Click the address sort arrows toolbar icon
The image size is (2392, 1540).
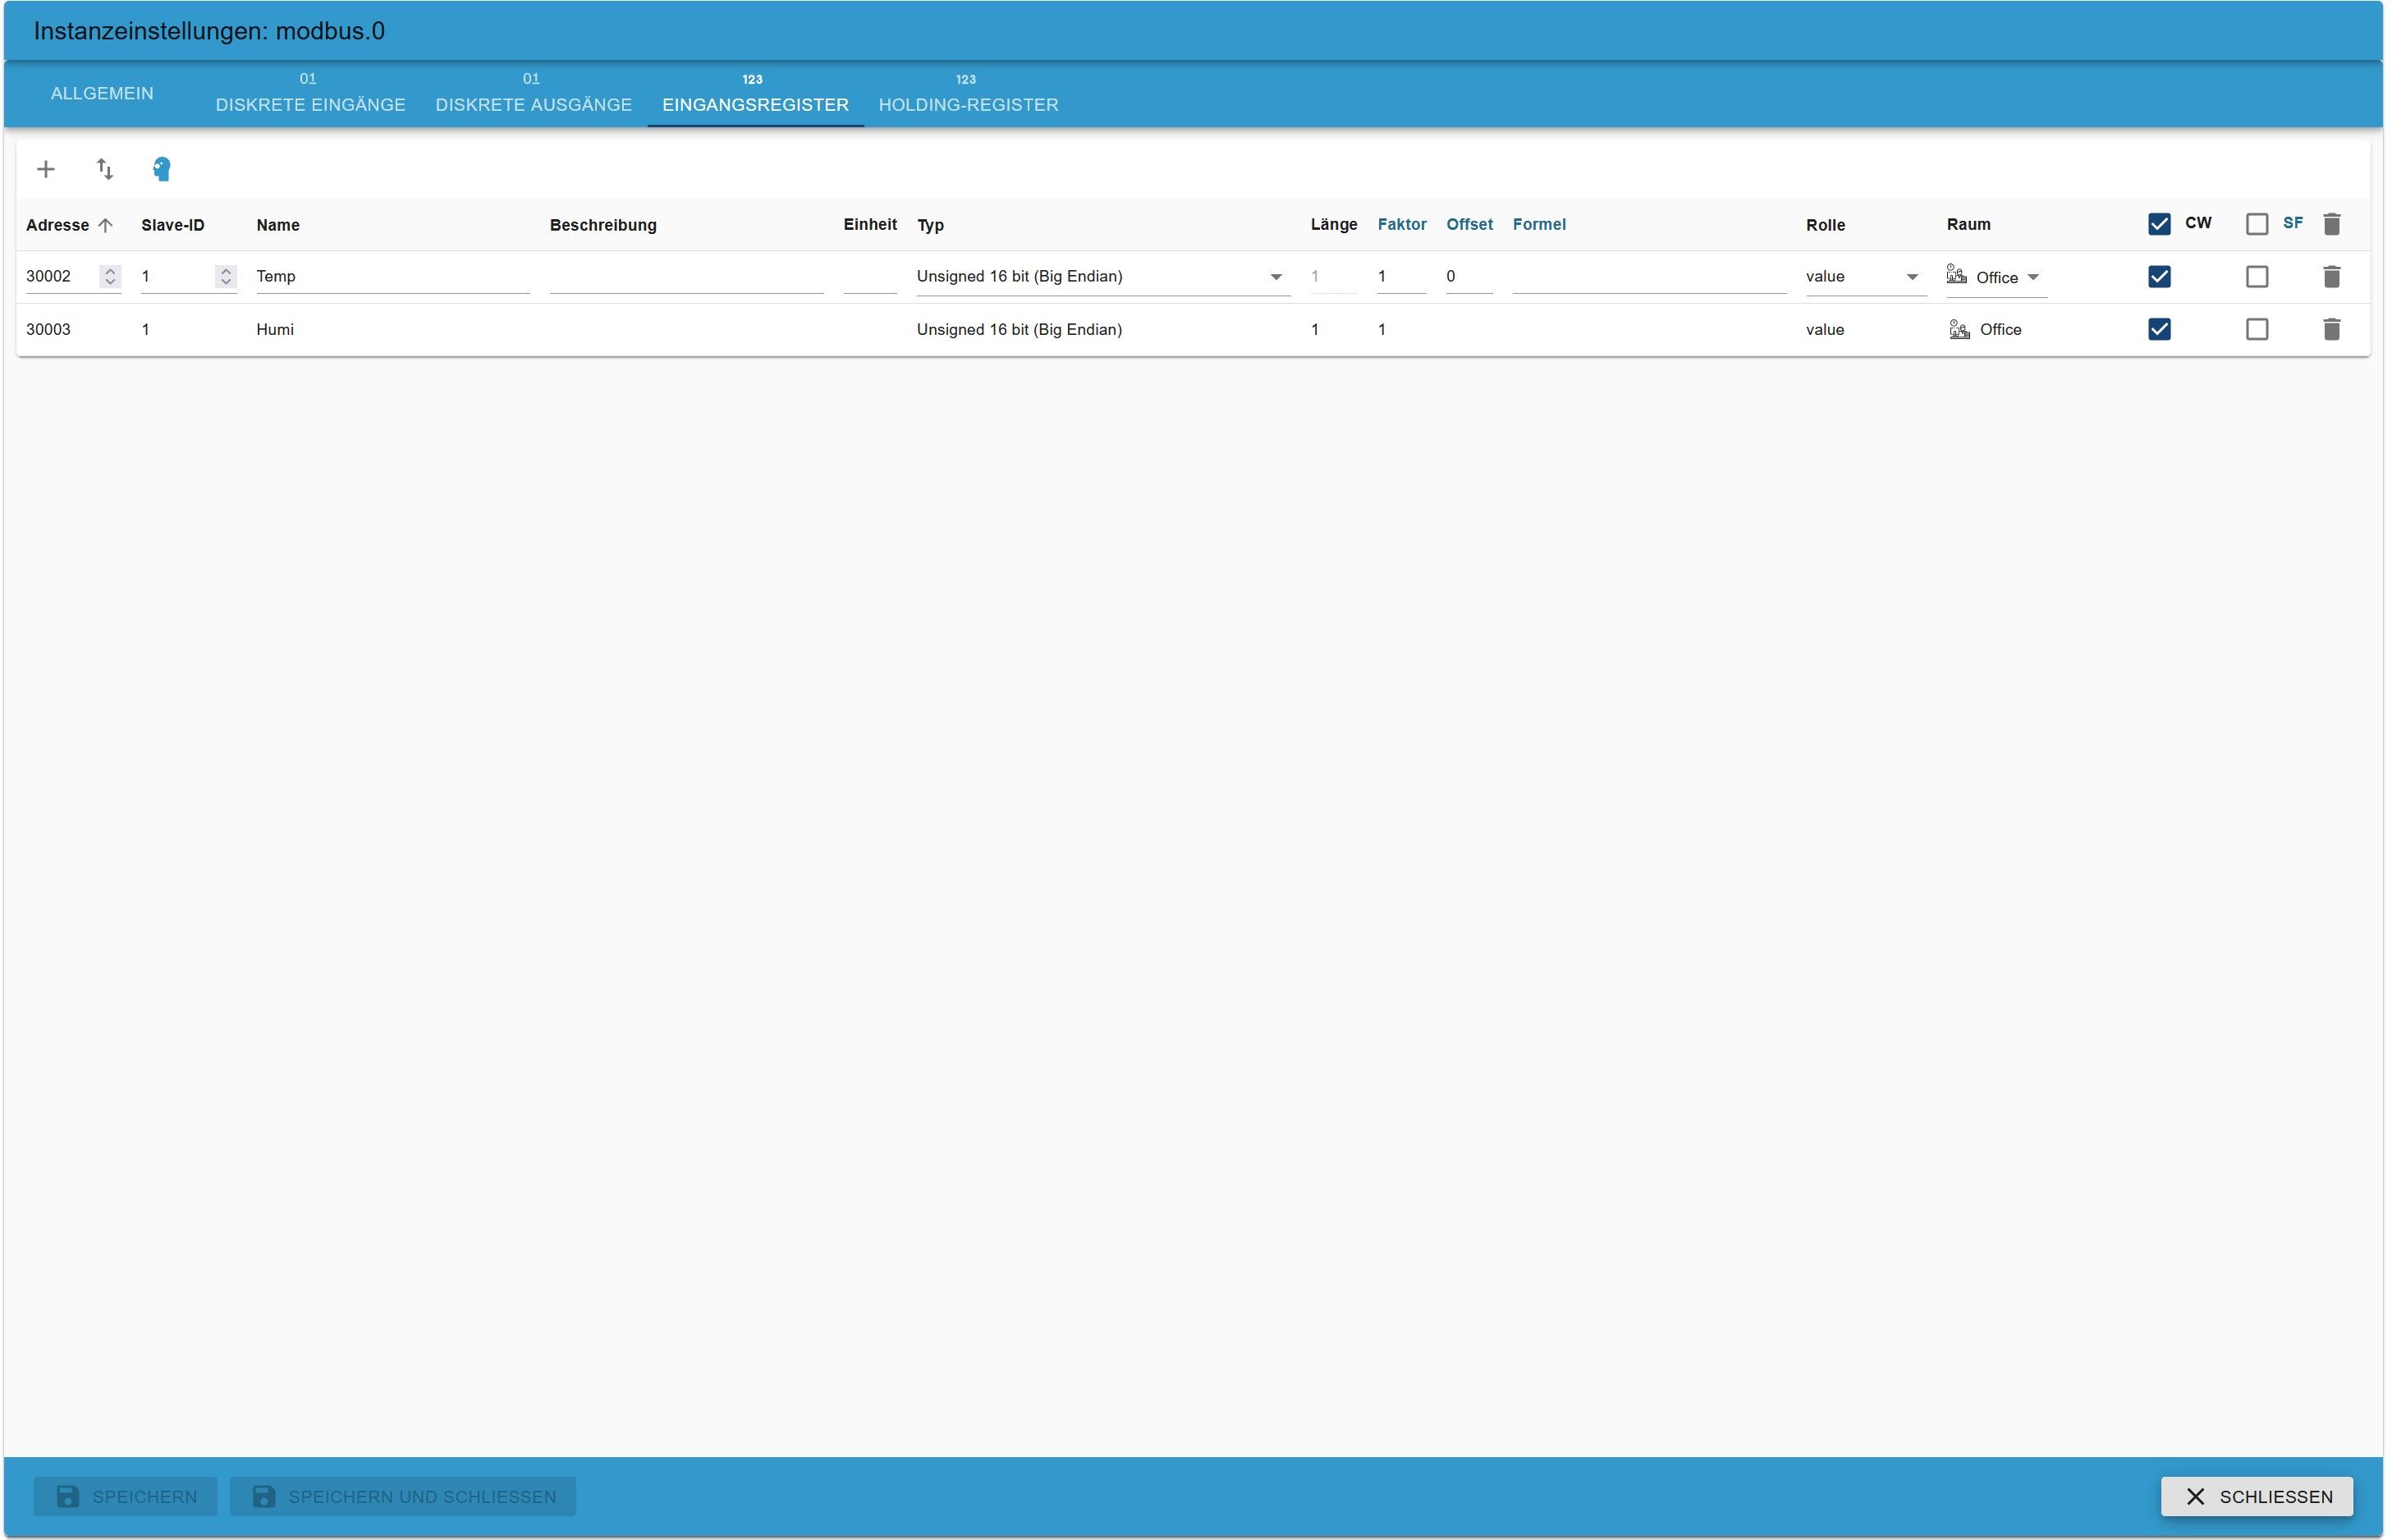tap(105, 169)
